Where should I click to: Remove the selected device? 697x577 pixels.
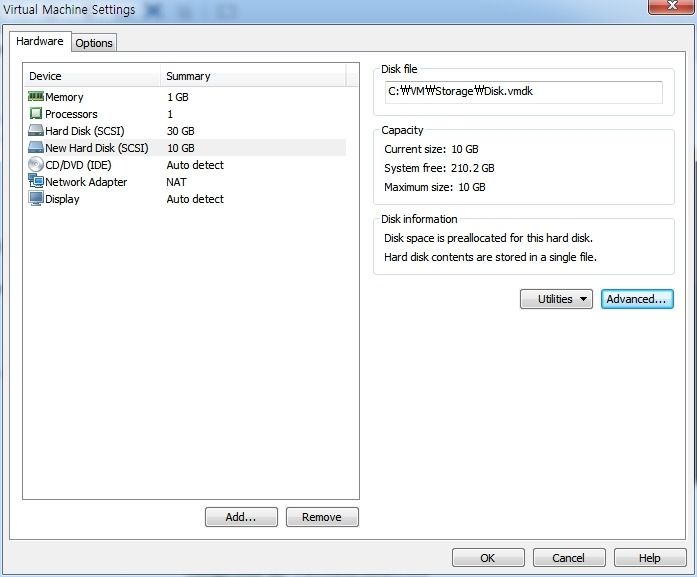[322, 517]
